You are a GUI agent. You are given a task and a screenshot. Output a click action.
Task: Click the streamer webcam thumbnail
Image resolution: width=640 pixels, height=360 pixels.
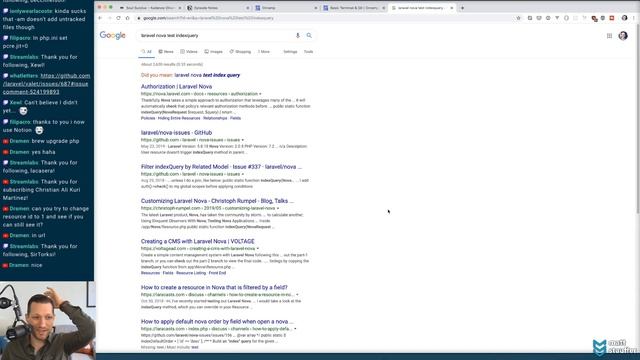tap(48, 320)
